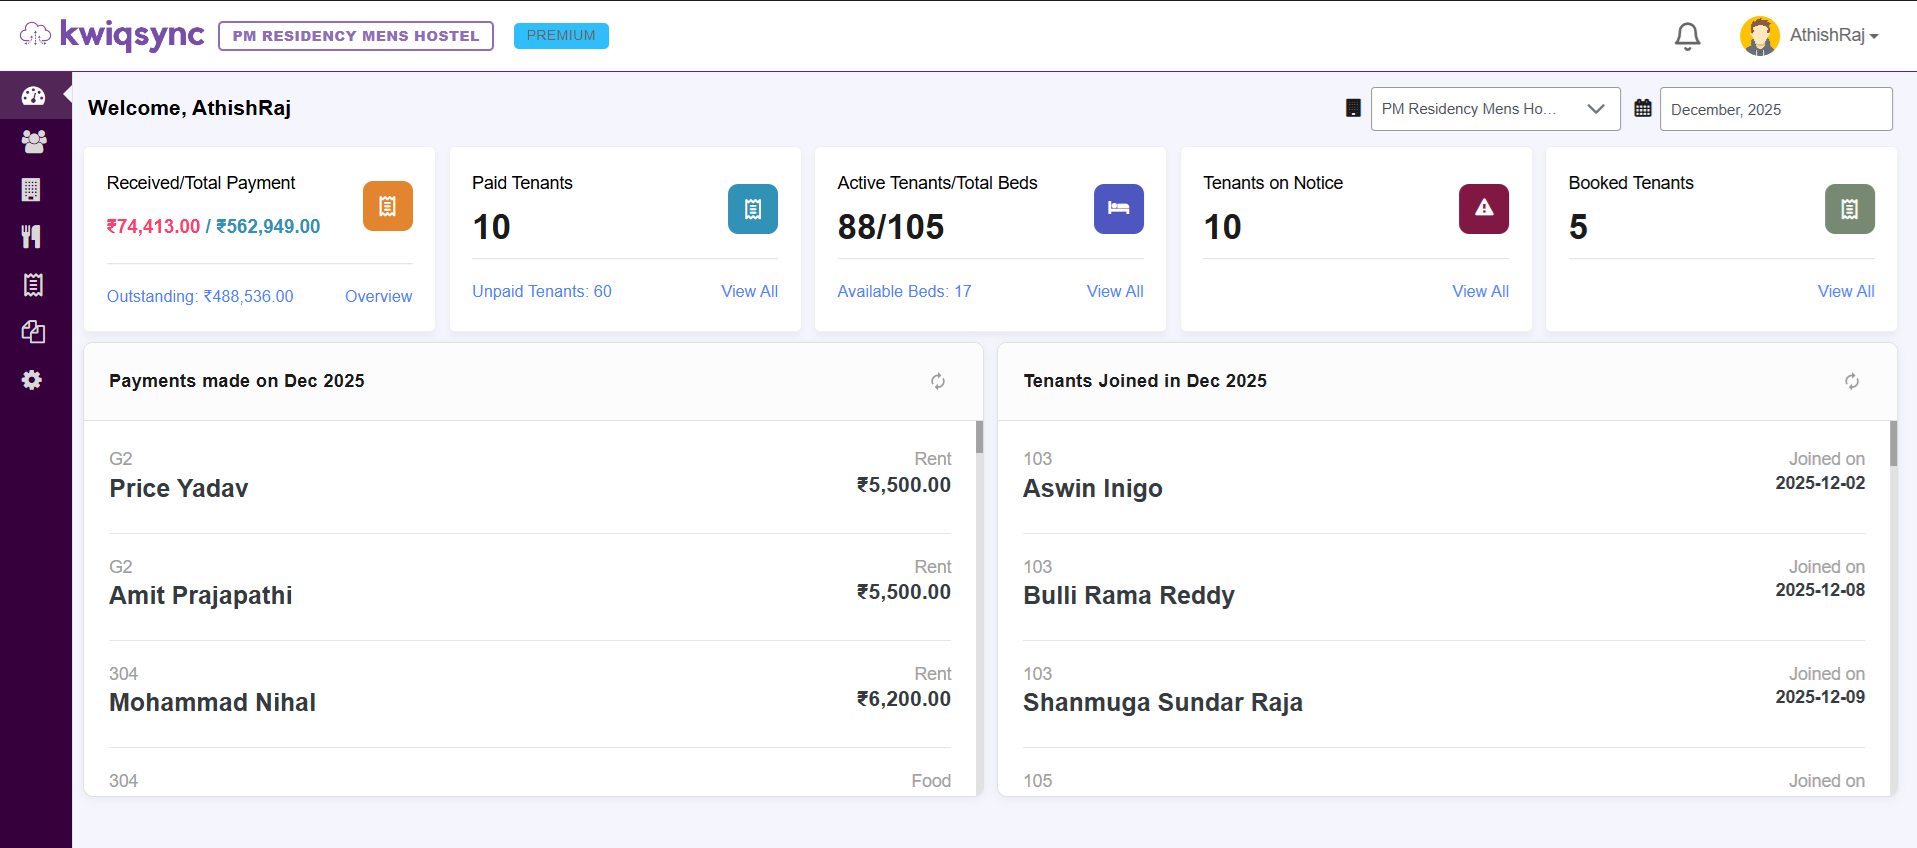
Task: Open the settings gear in sidebar
Action: pos(32,380)
